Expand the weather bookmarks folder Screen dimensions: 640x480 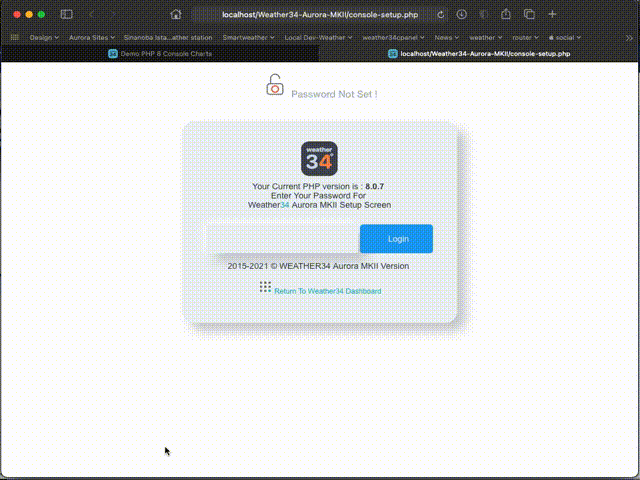coord(485,38)
